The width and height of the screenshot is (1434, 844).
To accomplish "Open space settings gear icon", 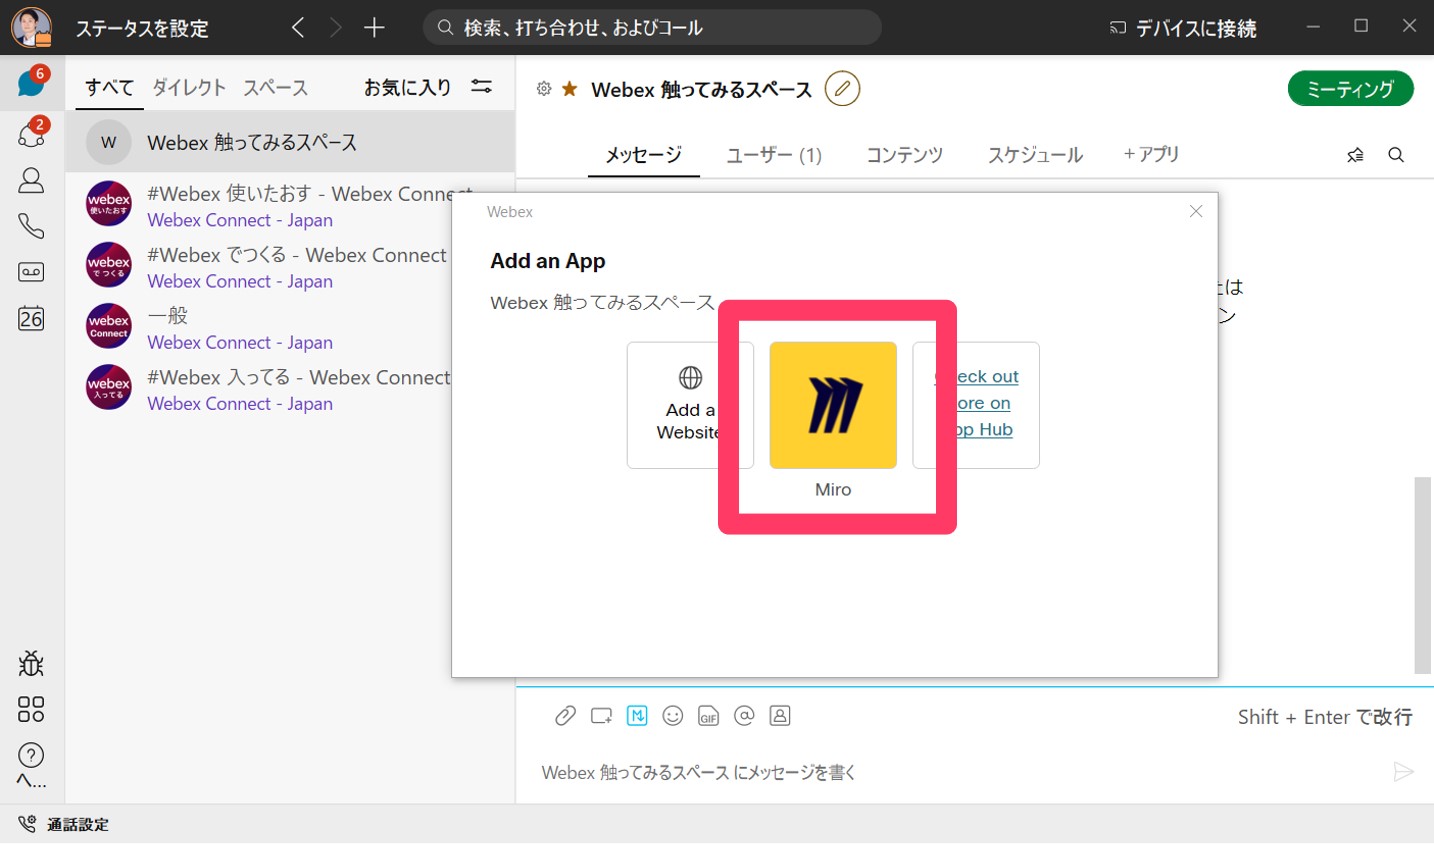I will 544,89.
